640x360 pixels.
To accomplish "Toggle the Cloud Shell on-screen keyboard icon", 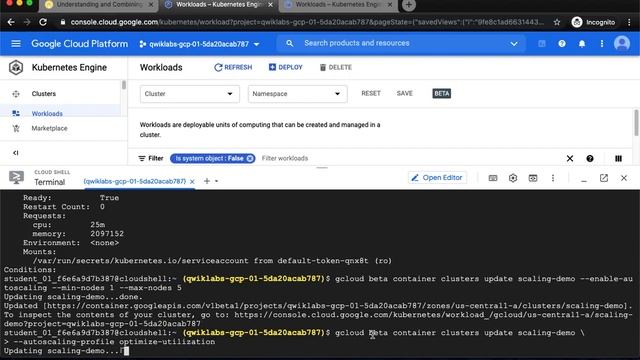I will (493, 178).
